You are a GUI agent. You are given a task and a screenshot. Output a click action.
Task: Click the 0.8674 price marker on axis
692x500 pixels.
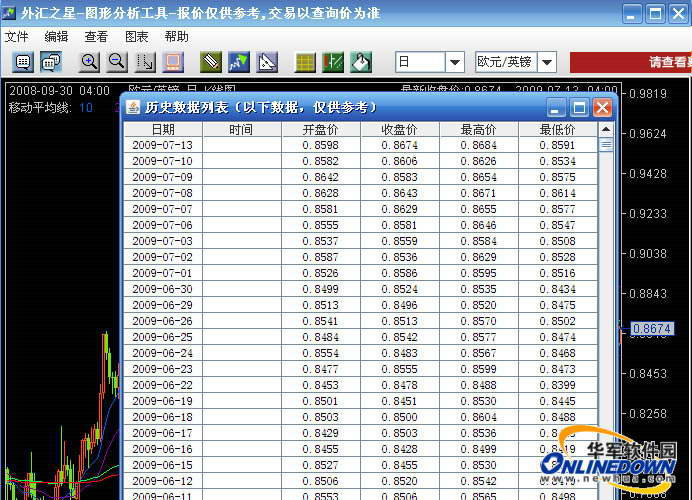652,328
